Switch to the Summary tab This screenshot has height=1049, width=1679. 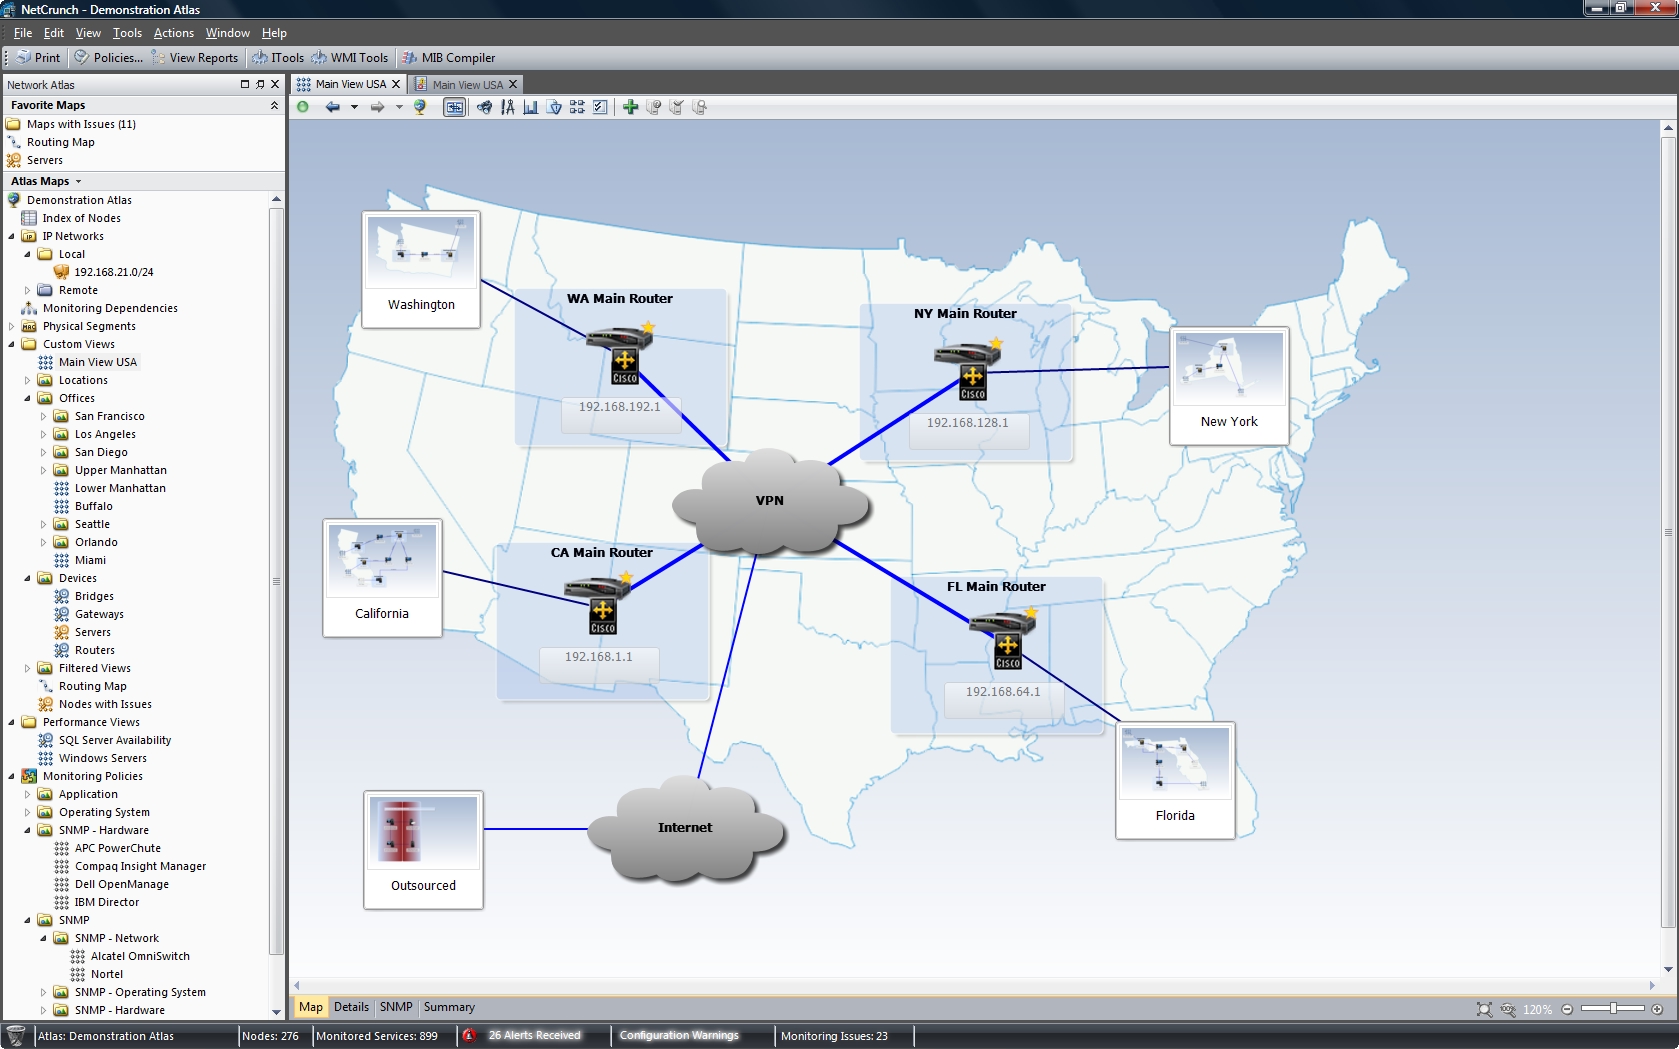pyautogui.click(x=449, y=1007)
